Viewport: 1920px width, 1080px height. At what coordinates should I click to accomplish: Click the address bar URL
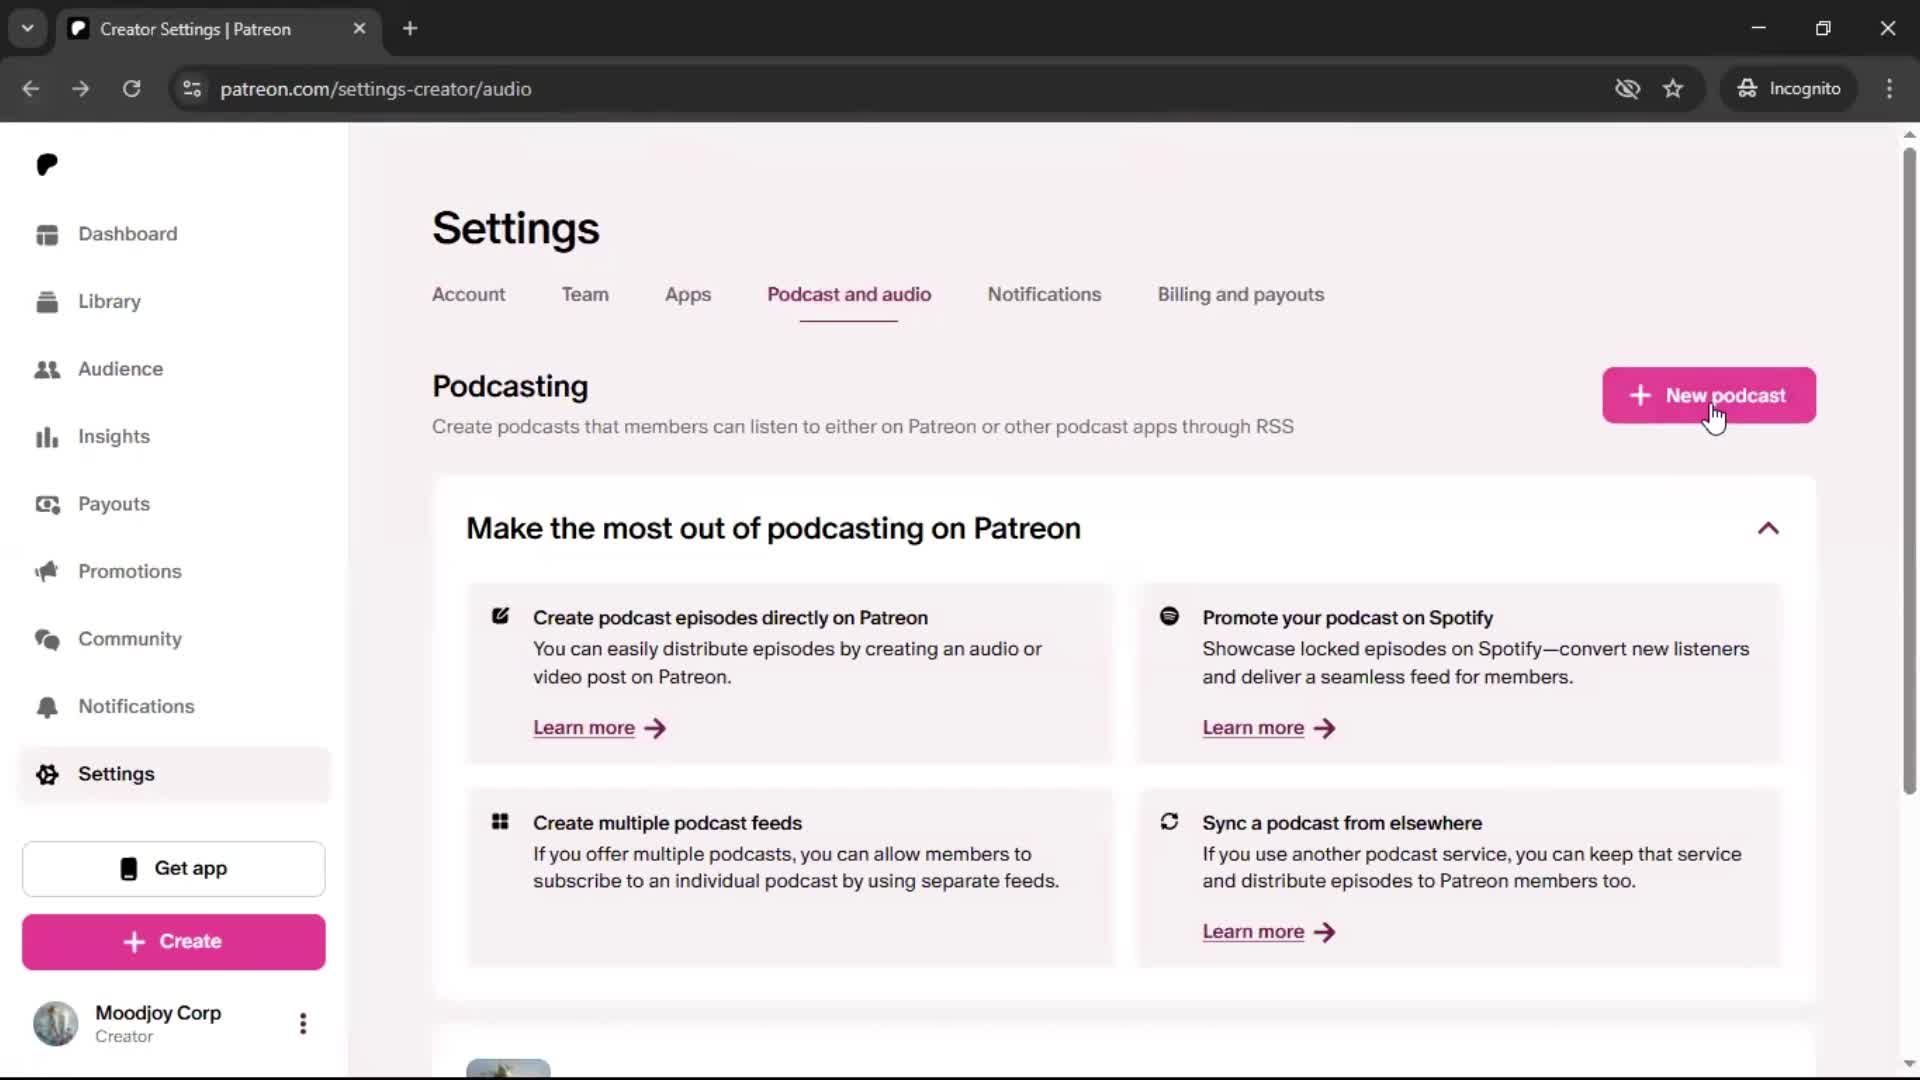(x=375, y=89)
